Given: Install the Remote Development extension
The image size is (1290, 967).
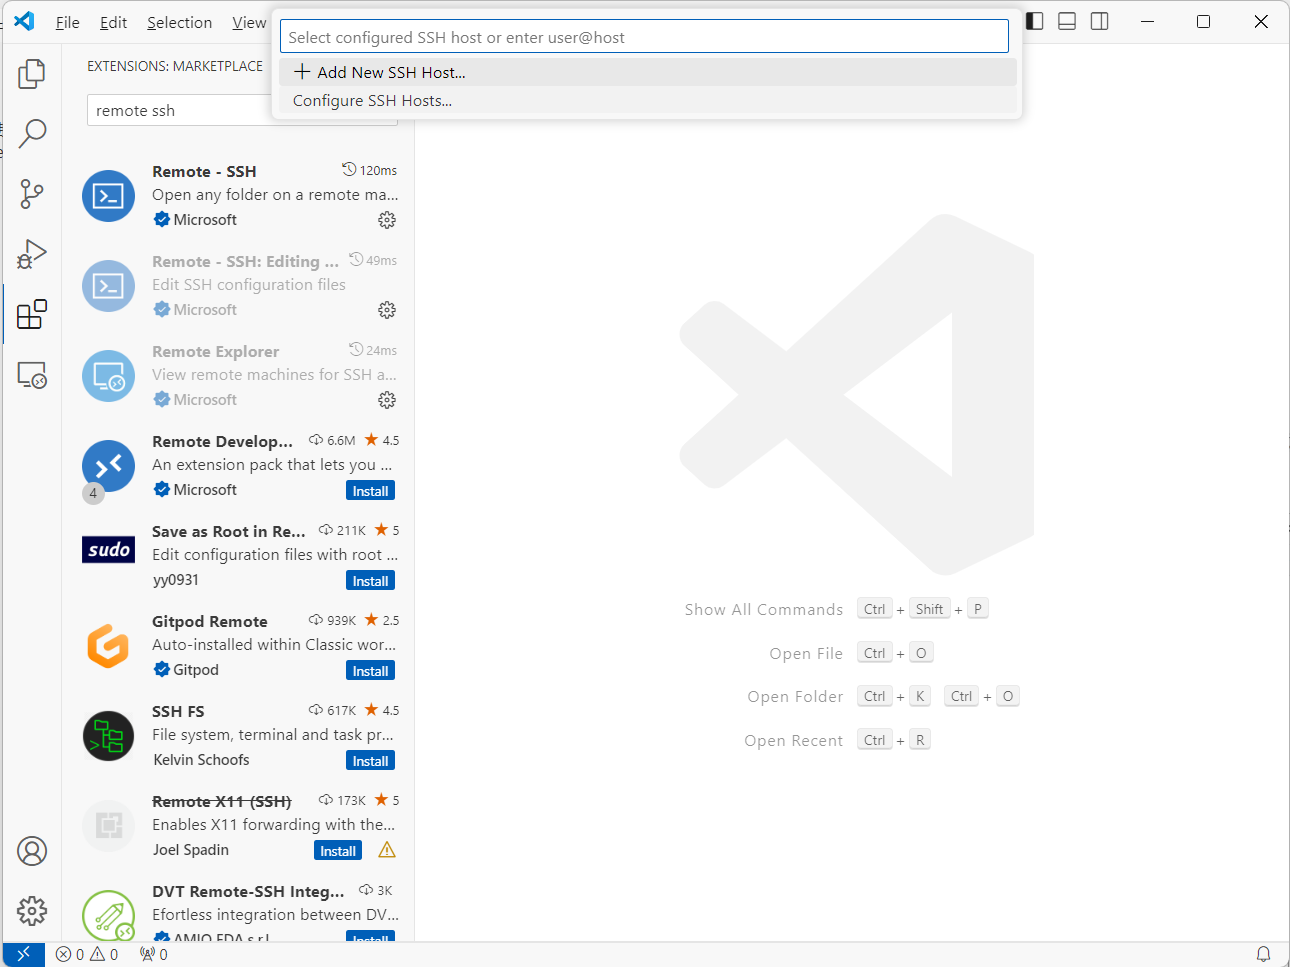Looking at the screenshot, I should pyautogui.click(x=370, y=491).
